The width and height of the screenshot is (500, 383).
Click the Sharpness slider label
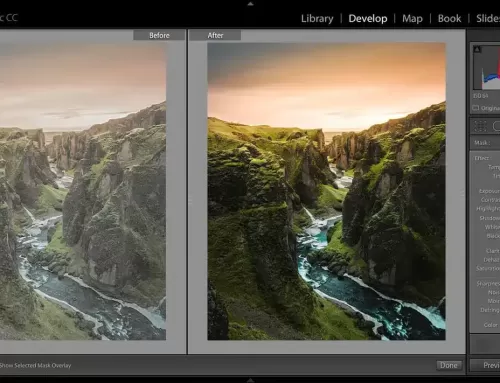click(x=488, y=284)
